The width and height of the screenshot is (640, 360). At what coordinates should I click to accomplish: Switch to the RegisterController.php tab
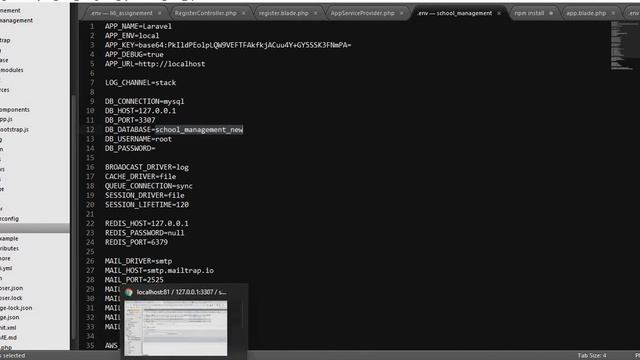click(205, 13)
